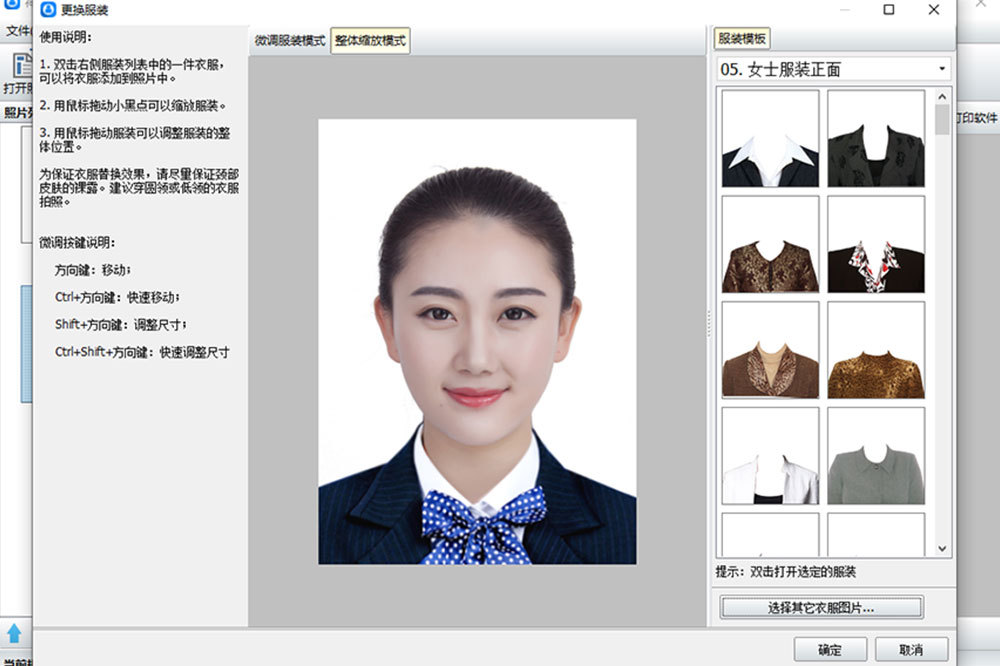
Task: Select the golden leopard print turtleneck top
Action: [x=875, y=350]
